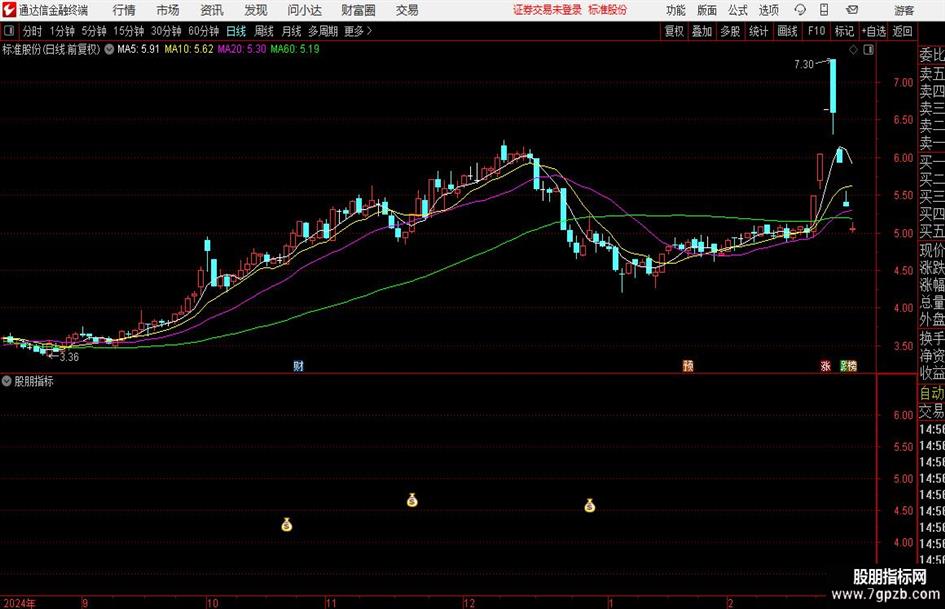
Task: Switch to the 60分钟 period tab
Action: click(204, 31)
